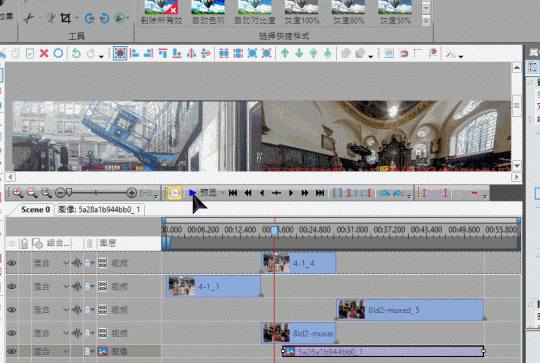The image size is (540, 363).
Task: Open blend mode dropdown of first layer
Action: pos(66,263)
